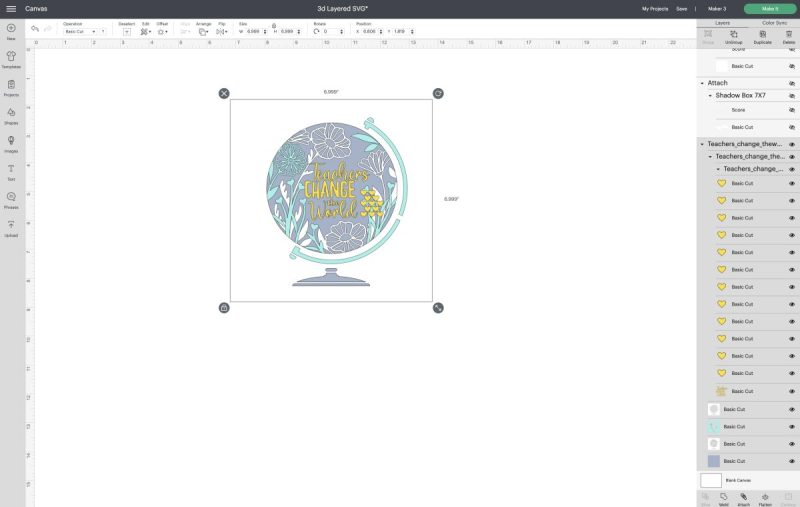Click the Deselect icon

pyautogui.click(x=127, y=32)
